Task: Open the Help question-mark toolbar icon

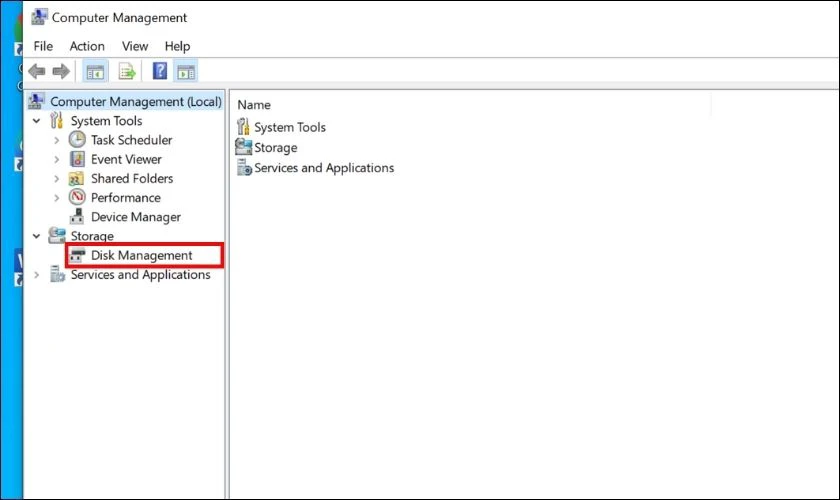Action: 160,71
